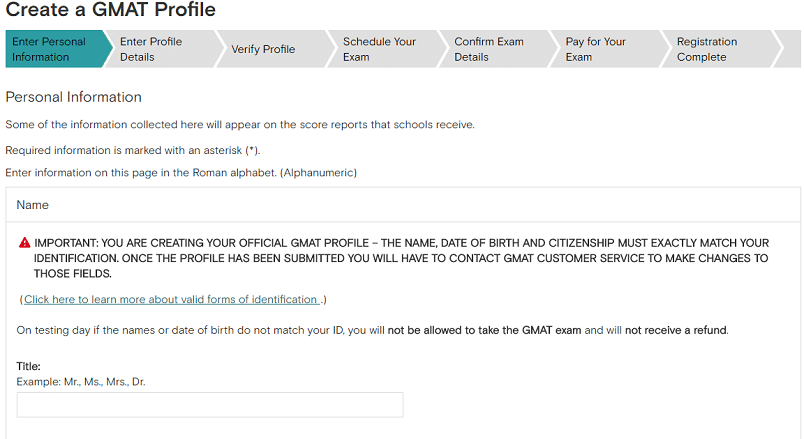The width and height of the screenshot is (804, 439).
Task: Focus the Title text input field
Action: [x=210, y=405]
